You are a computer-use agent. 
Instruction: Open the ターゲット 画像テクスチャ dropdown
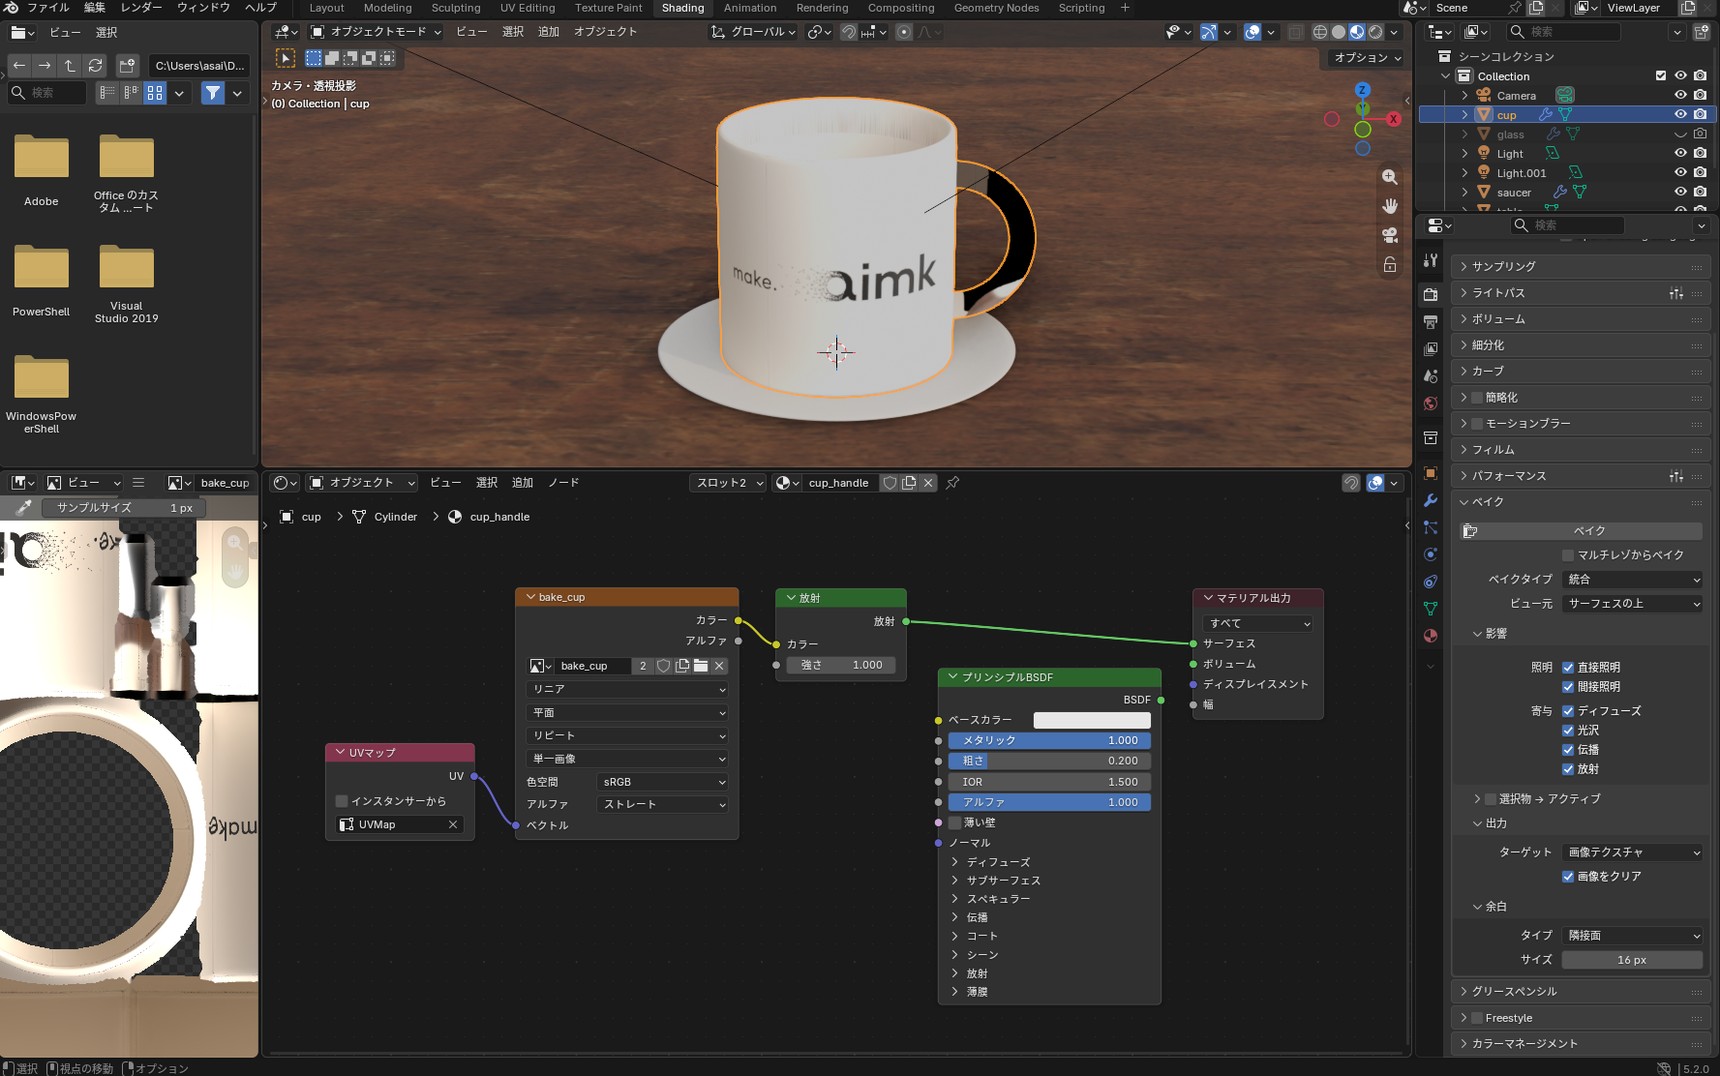click(1632, 853)
